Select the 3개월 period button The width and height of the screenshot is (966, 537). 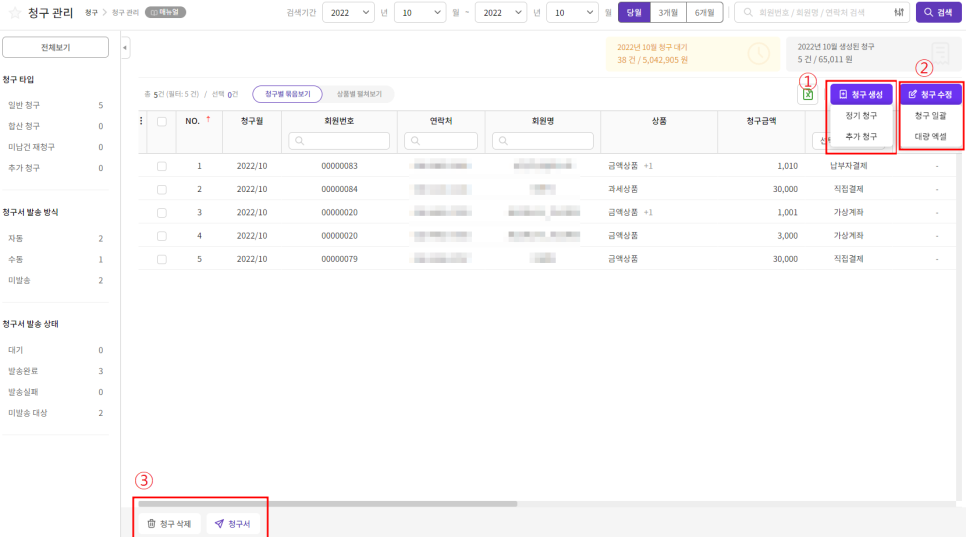668,12
